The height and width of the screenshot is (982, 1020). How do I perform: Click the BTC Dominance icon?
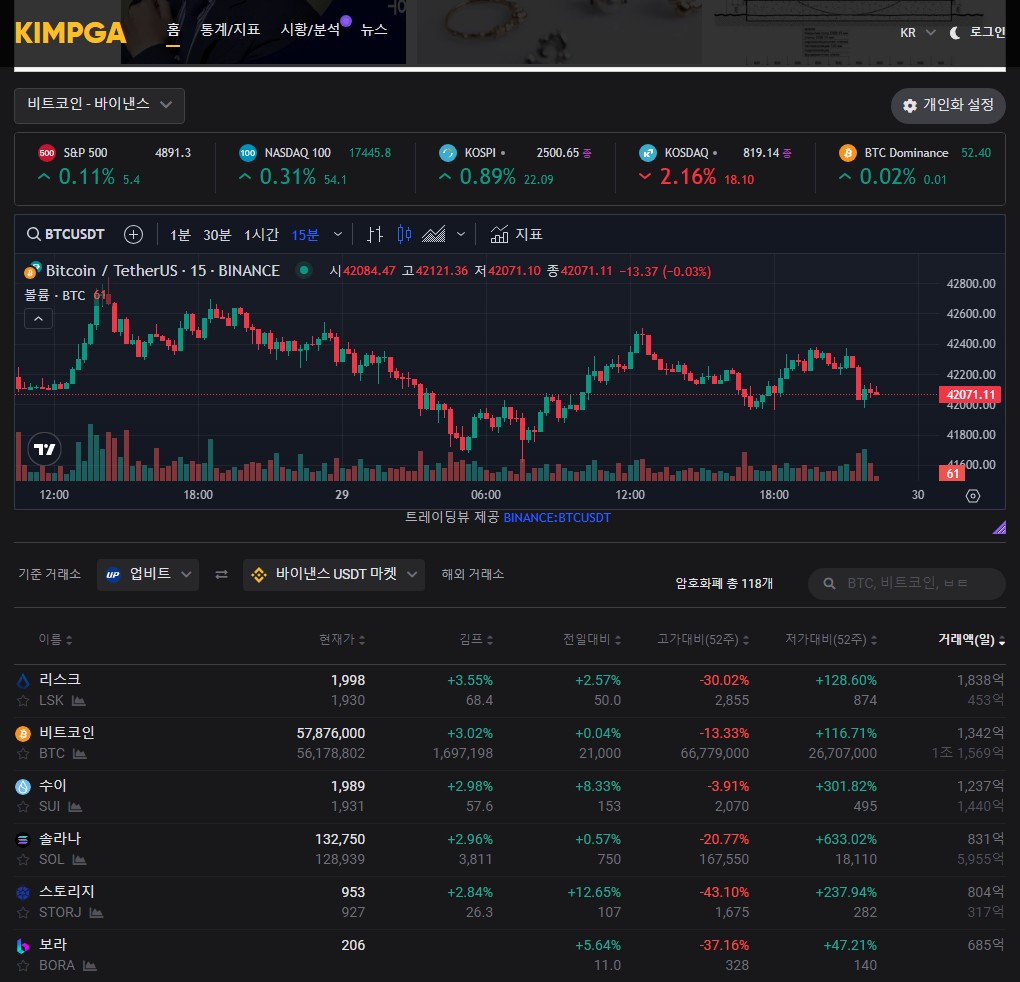[x=848, y=153]
